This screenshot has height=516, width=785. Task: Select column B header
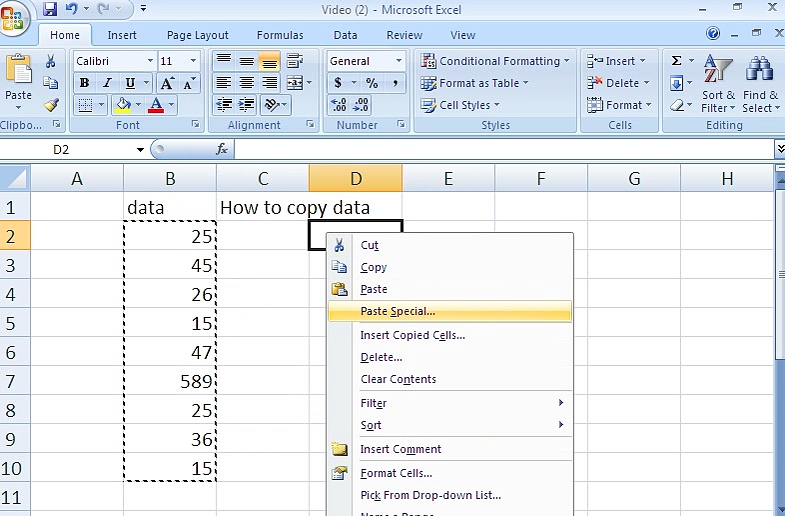coord(170,179)
